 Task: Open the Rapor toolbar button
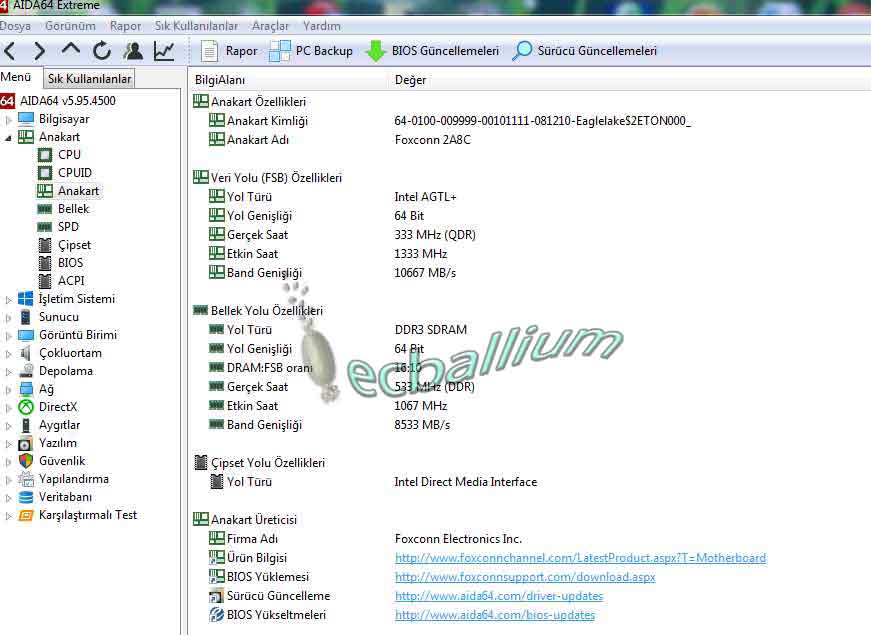(x=229, y=51)
